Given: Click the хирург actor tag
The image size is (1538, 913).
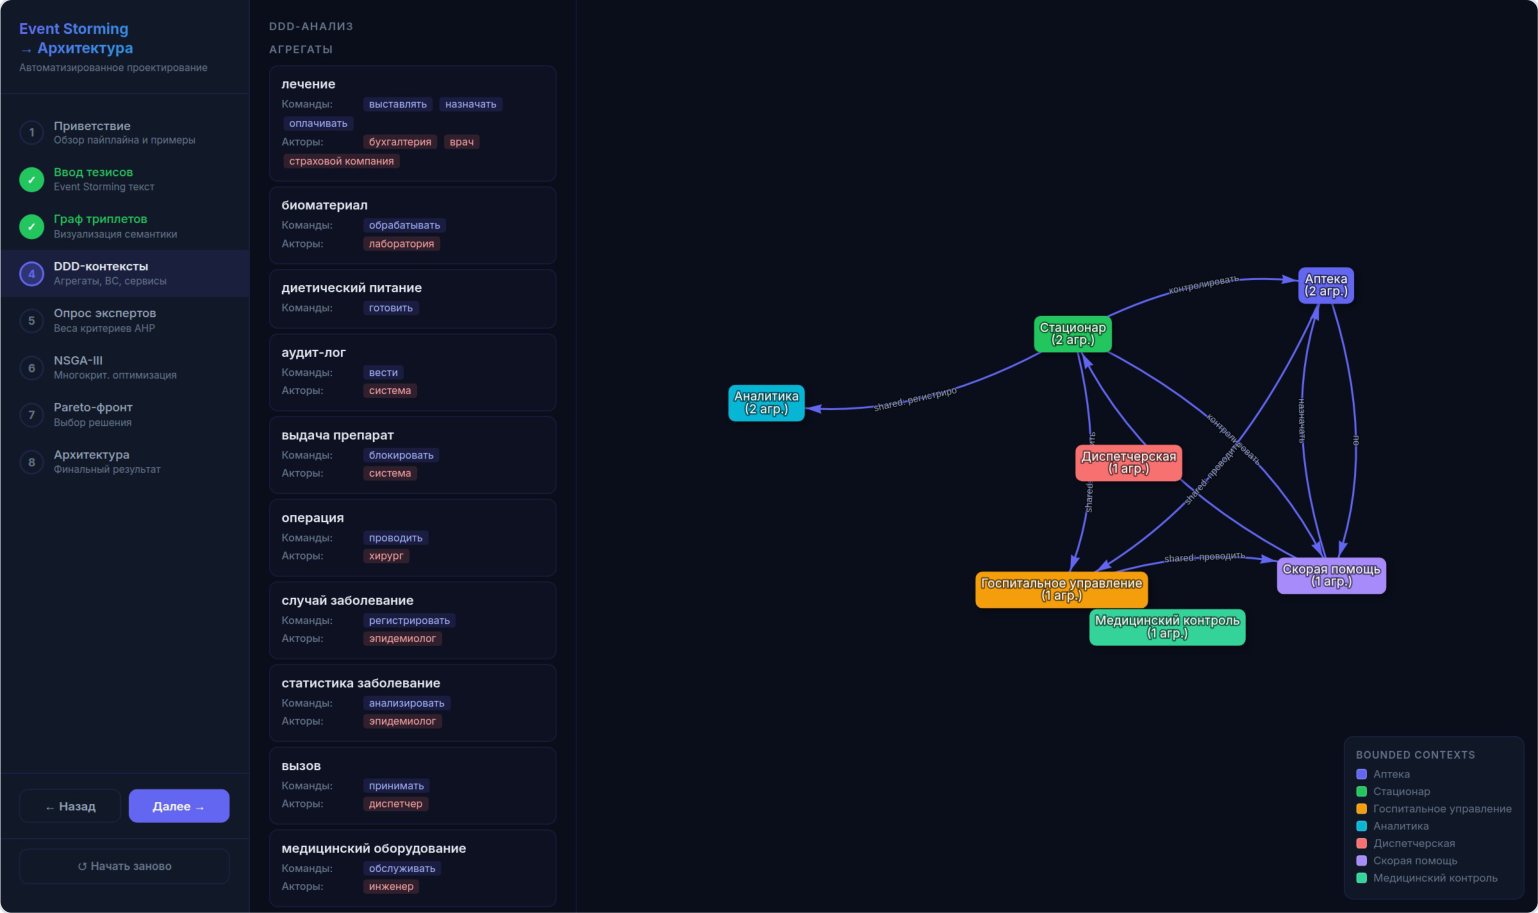Looking at the screenshot, I should tap(386, 556).
